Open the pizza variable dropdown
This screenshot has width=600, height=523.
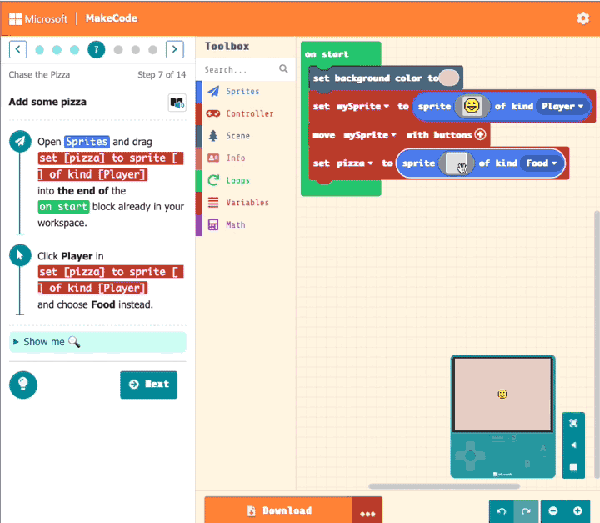(354, 163)
